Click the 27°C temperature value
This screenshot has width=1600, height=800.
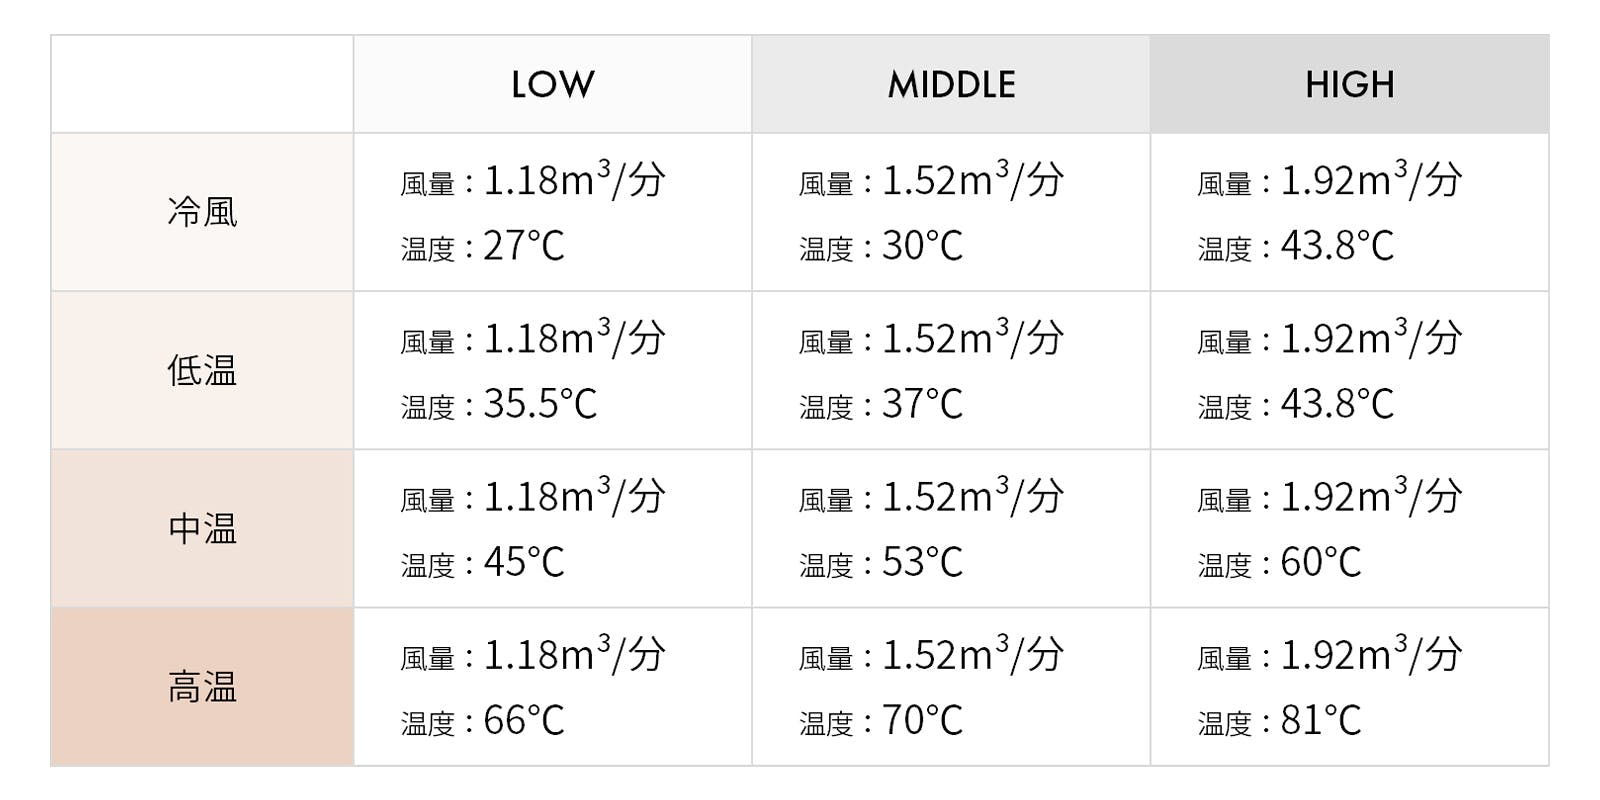pyautogui.click(x=524, y=246)
